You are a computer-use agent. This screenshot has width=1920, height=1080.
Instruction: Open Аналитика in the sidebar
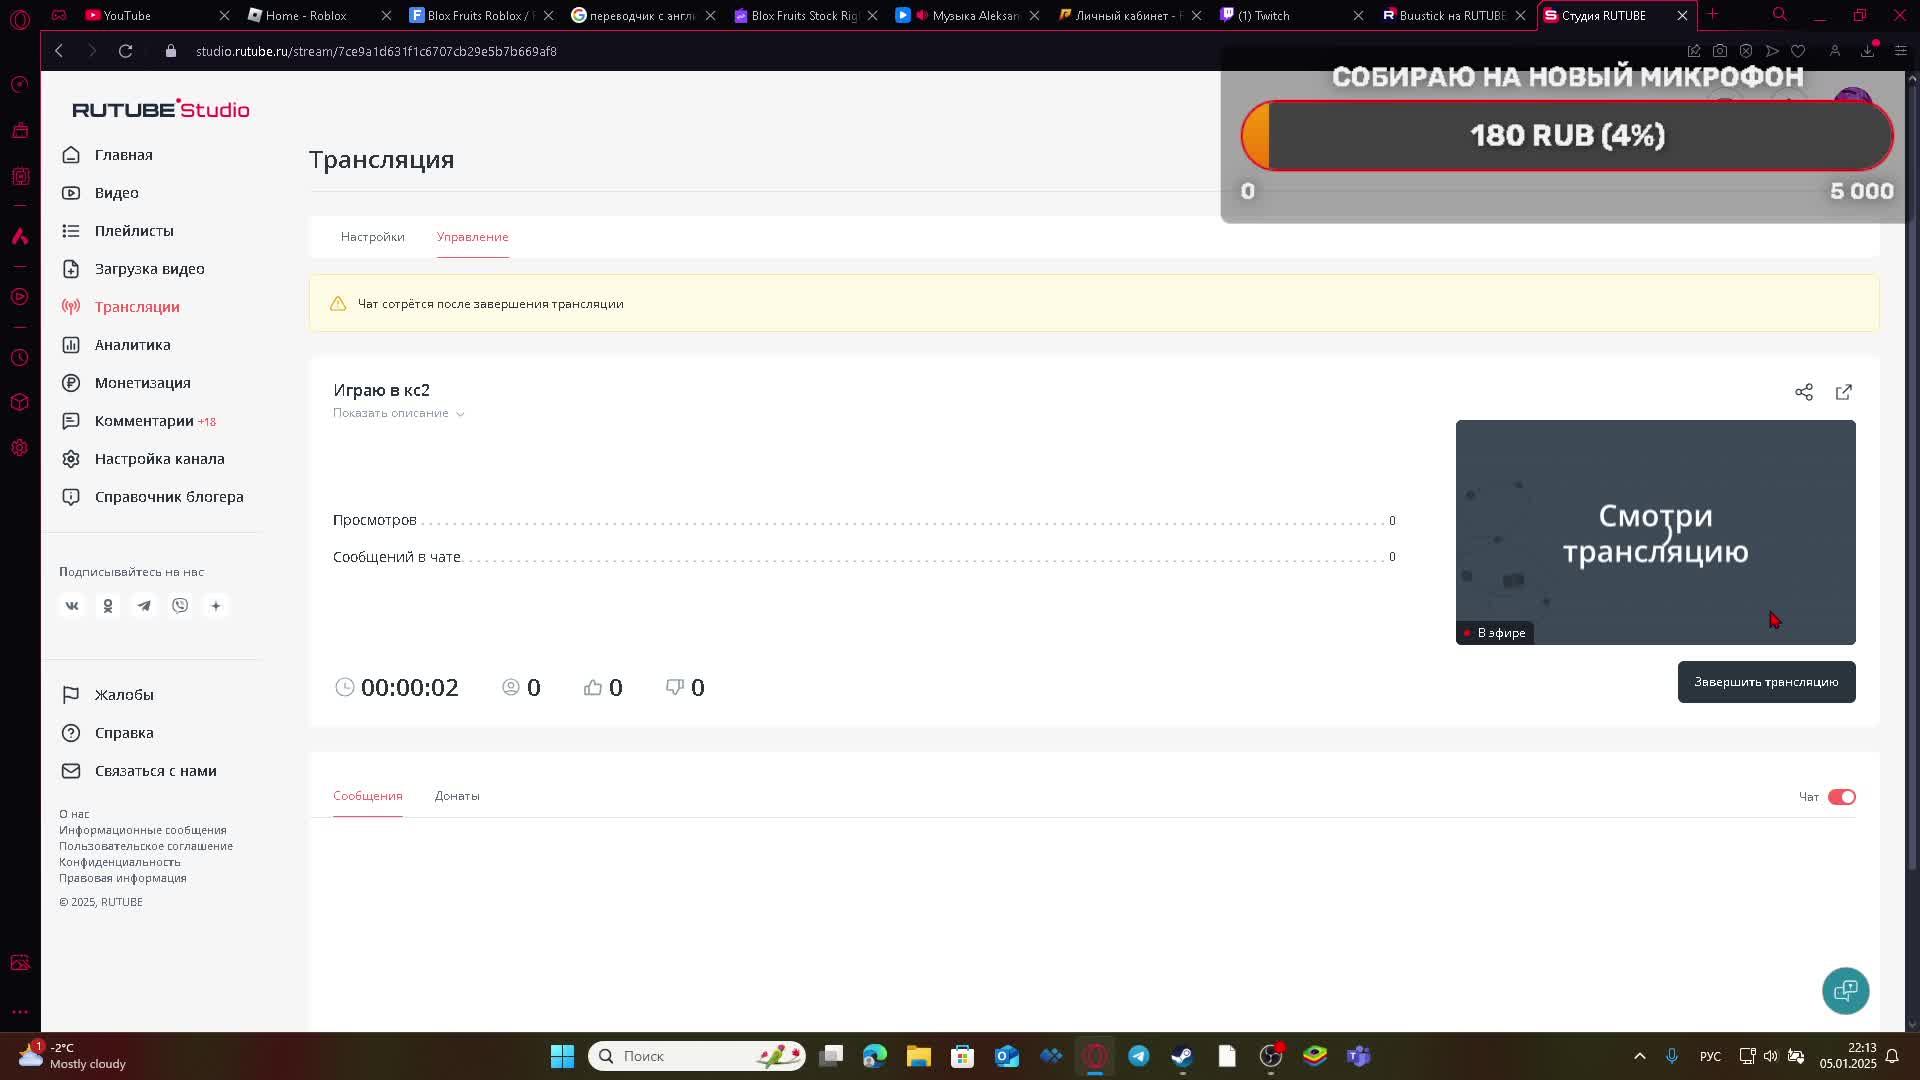(132, 345)
